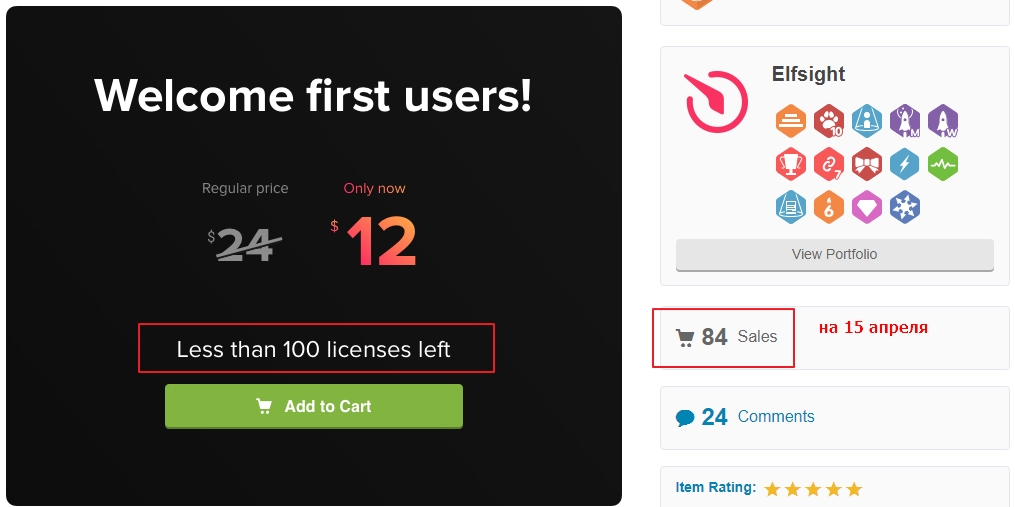This screenshot has width=1015, height=507.
Task: Click the Elfsight author name
Action: coord(808,75)
